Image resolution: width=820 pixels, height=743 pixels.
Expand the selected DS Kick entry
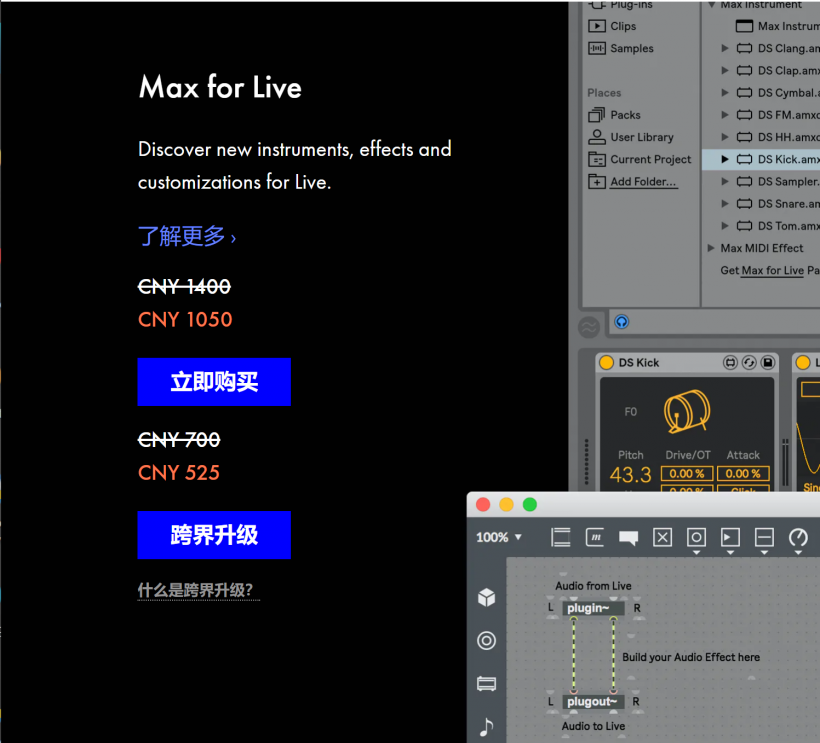(x=725, y=159)
